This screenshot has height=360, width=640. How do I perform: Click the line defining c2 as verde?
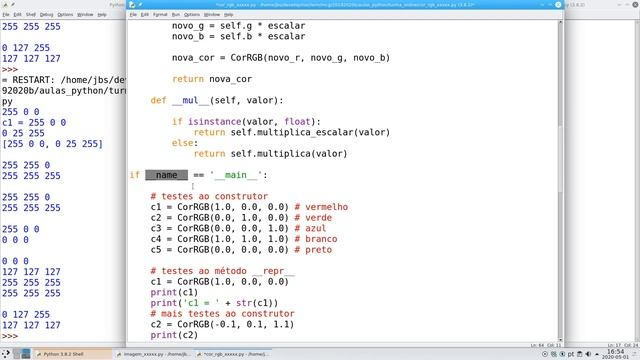click(241, 218)
